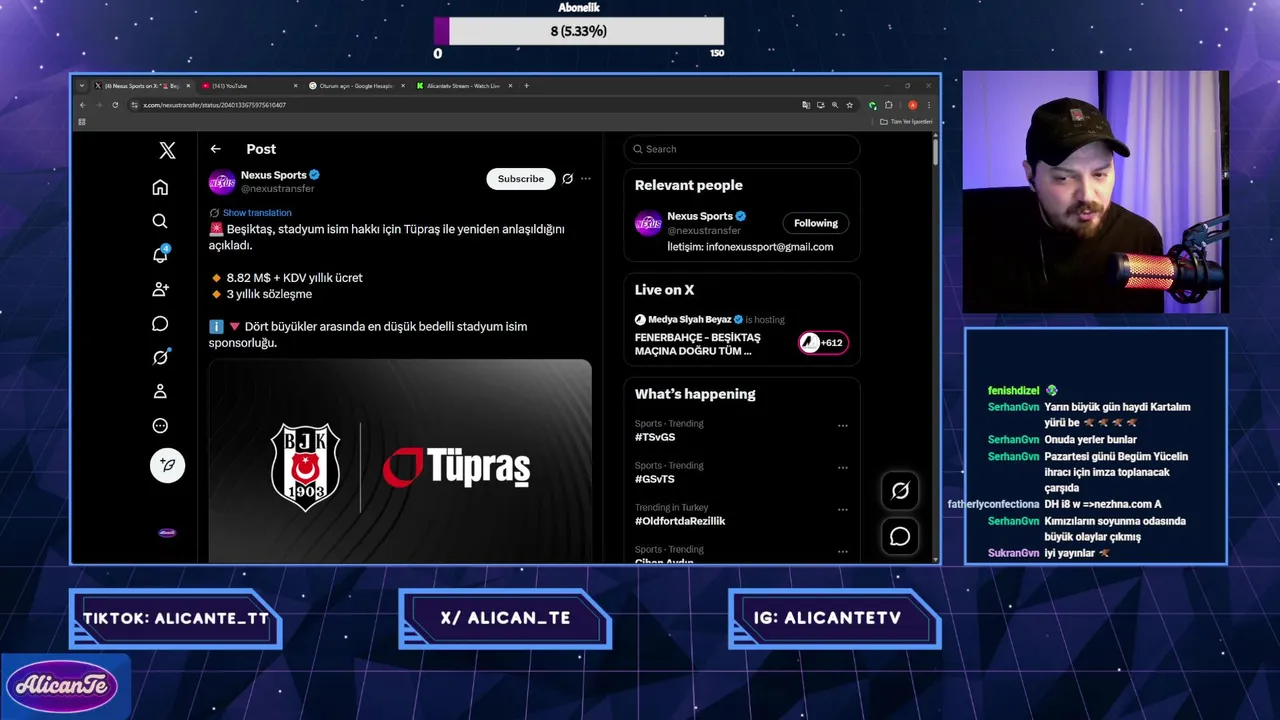
Task: Open #GSvTS trending topic
Action: (655, 479)
